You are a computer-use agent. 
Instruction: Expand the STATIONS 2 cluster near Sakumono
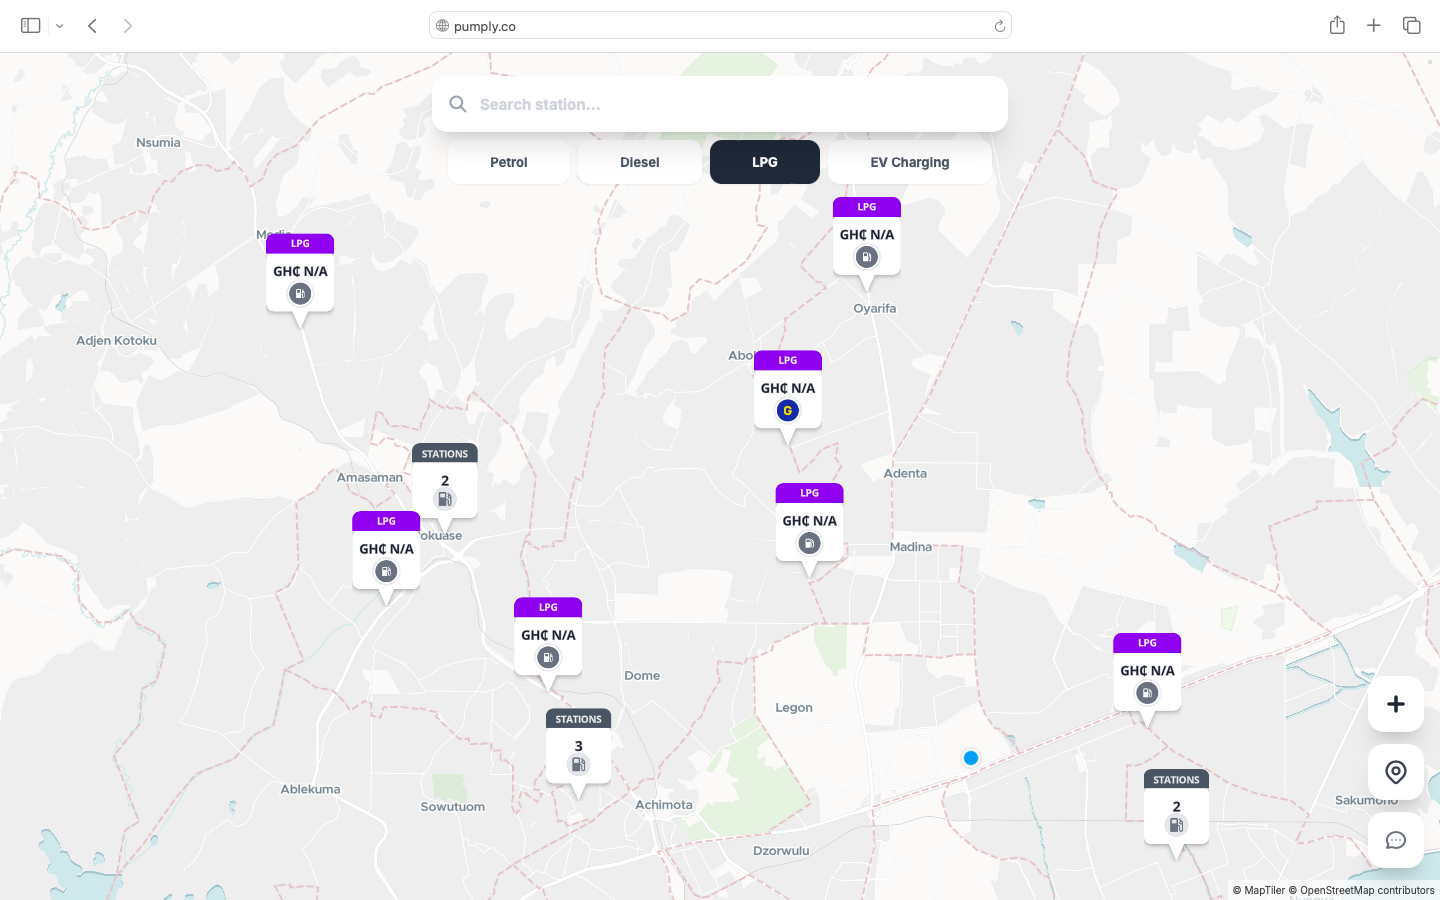[x=1176, y=809]
